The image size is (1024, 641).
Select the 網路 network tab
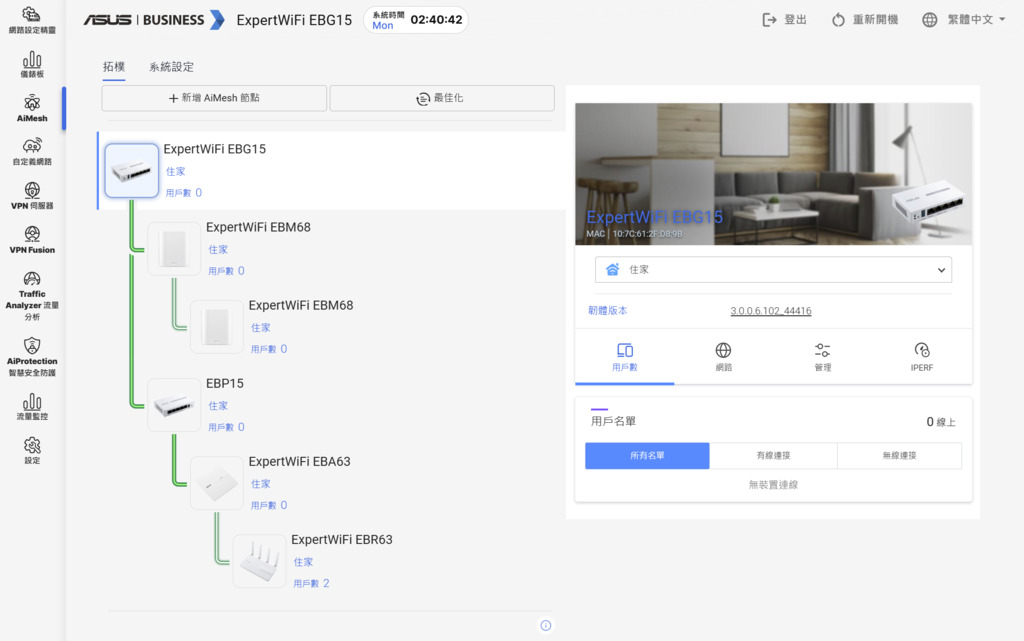724,357
